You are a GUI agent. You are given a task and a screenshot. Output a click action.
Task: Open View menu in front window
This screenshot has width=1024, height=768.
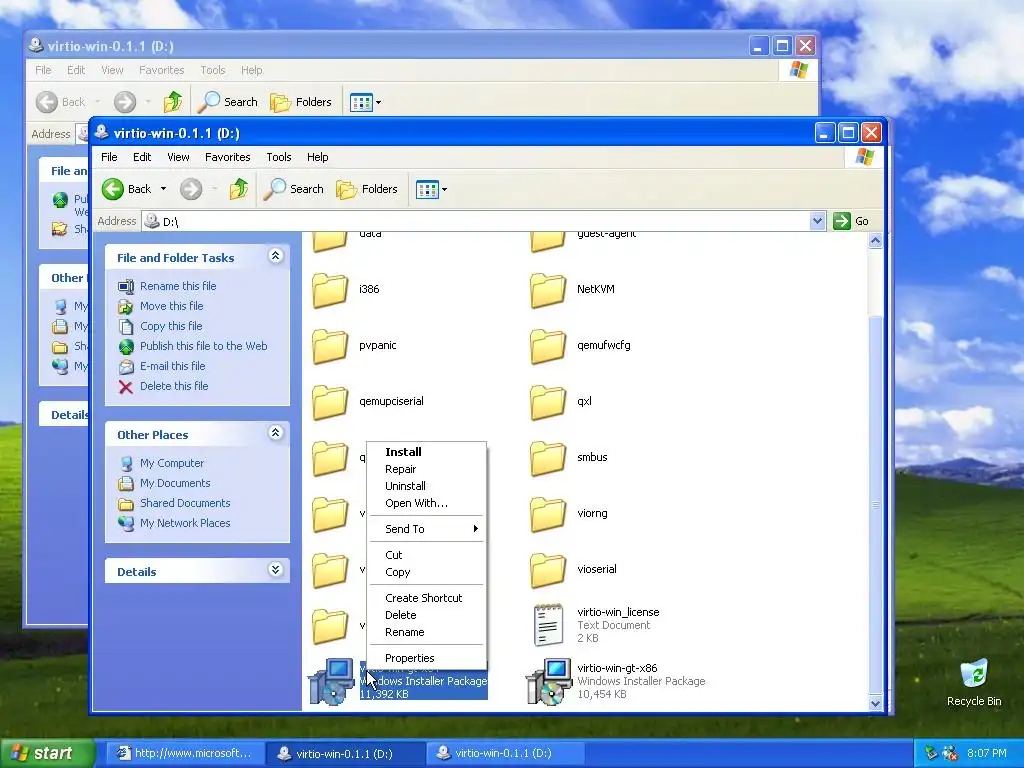178,157
